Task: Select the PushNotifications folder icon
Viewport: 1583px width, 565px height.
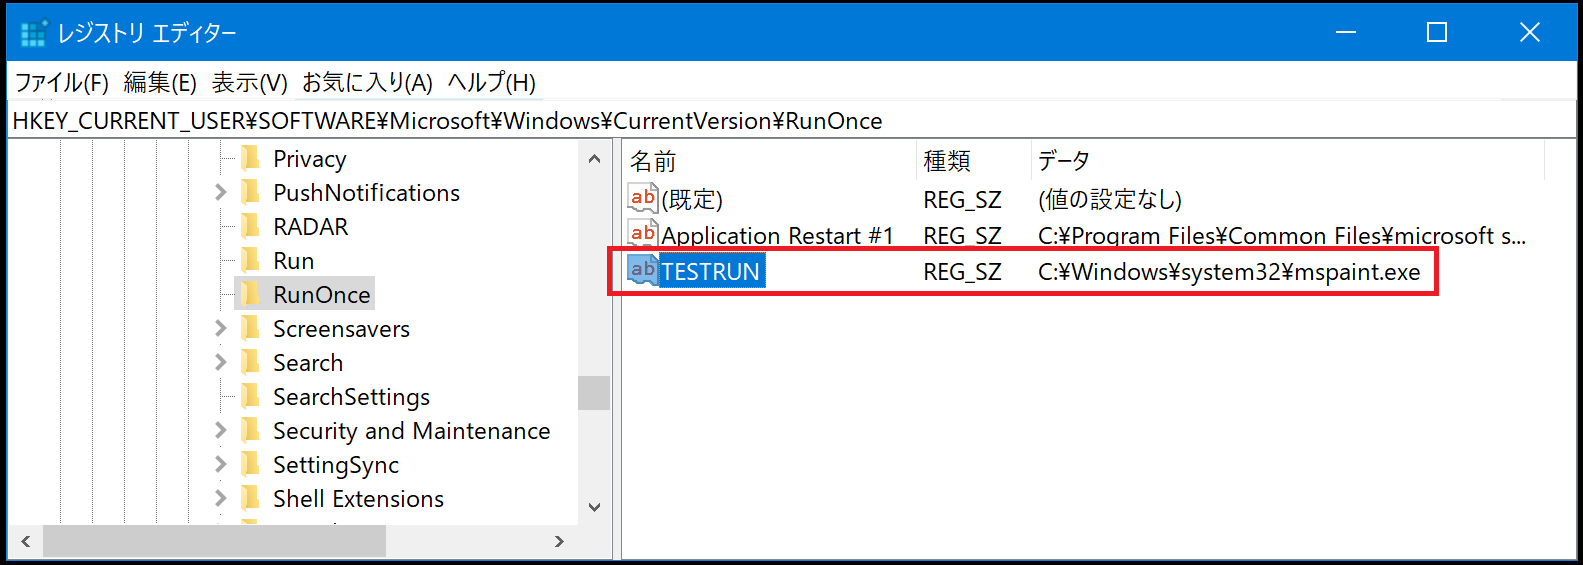Action: pos(251,192)
